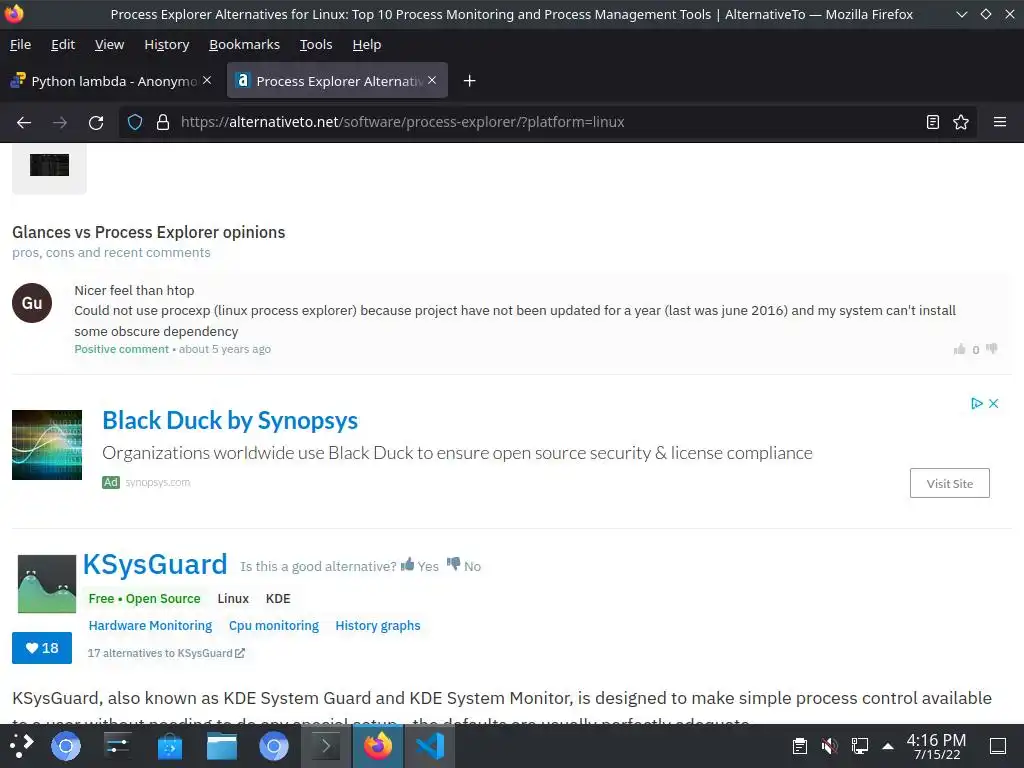
Task: Switch to Visual Studio Code in taskbar
Action: tap(430, 746)
